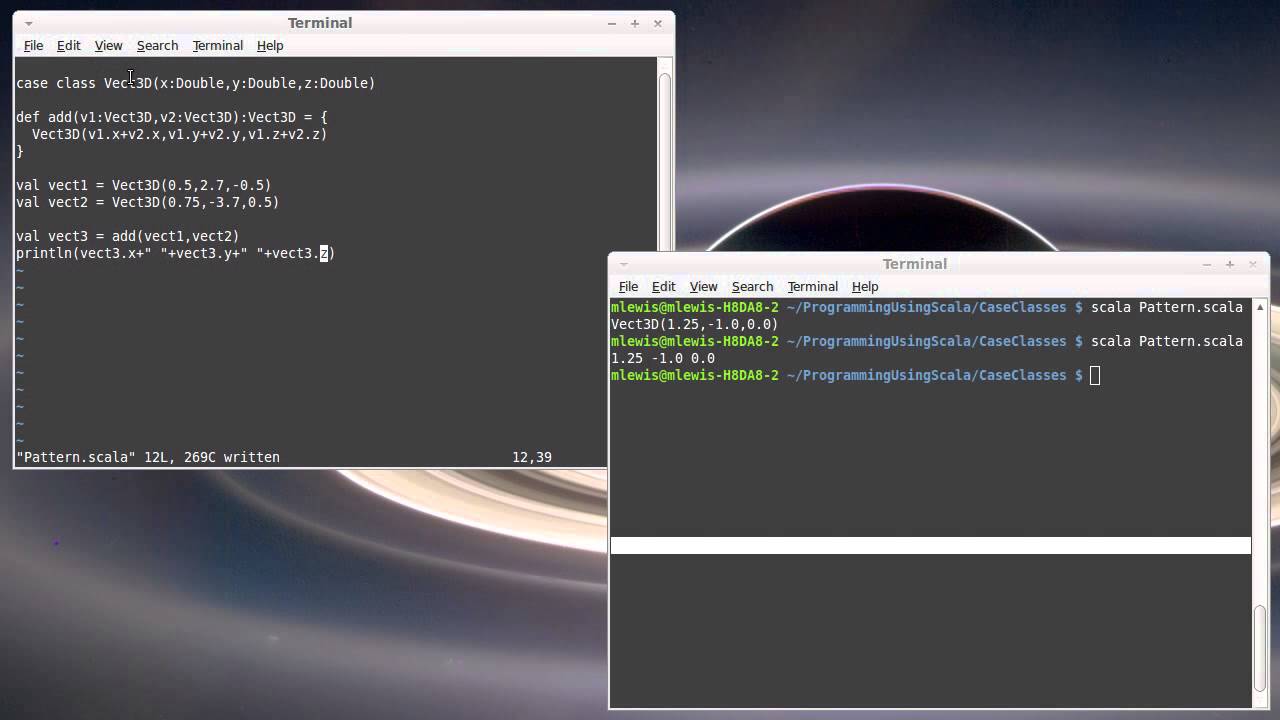Image resolution: width=1280 pixels, height=720 pixels.
Task: Click the 12,39 cursor position indicator
Action: click(532, 457)
